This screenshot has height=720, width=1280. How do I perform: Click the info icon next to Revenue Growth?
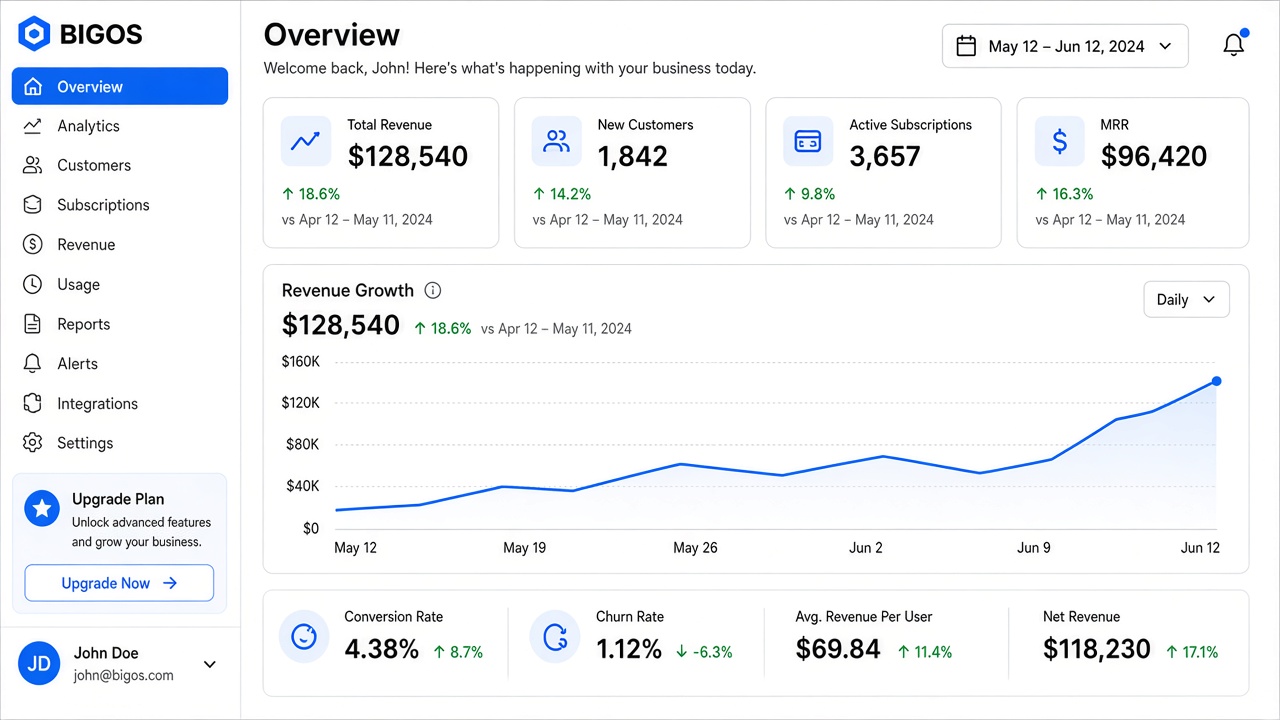[x=433, y=290]
